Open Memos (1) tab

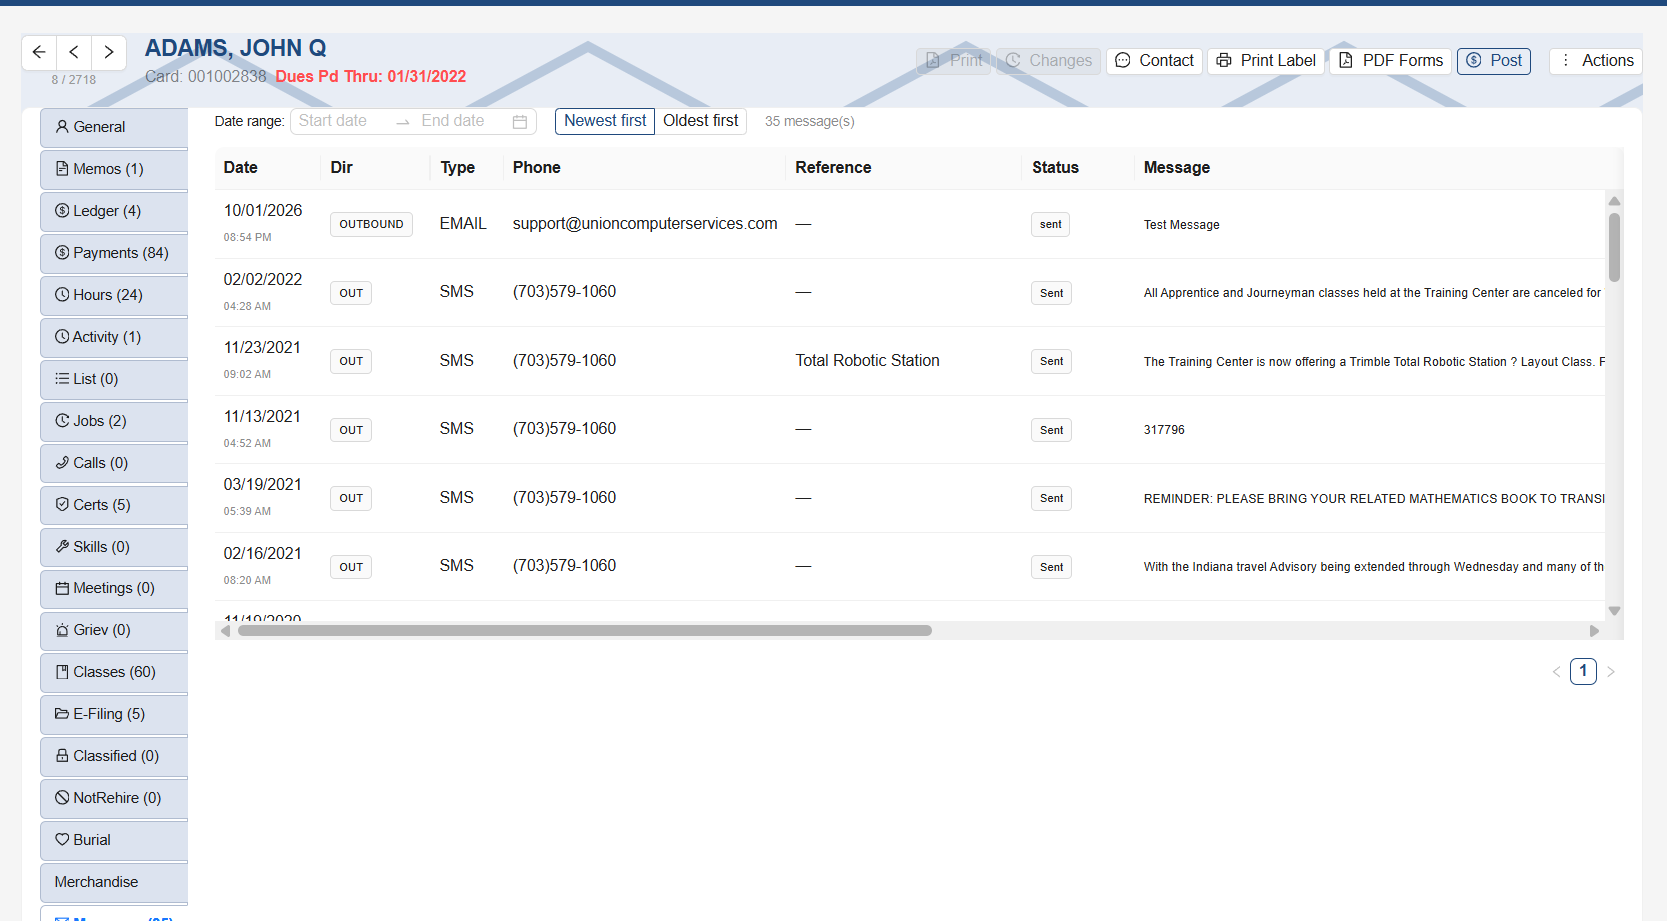pos(114,169)
